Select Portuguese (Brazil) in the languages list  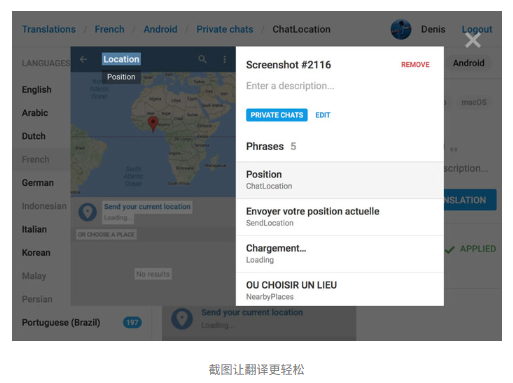pos(61,323)
